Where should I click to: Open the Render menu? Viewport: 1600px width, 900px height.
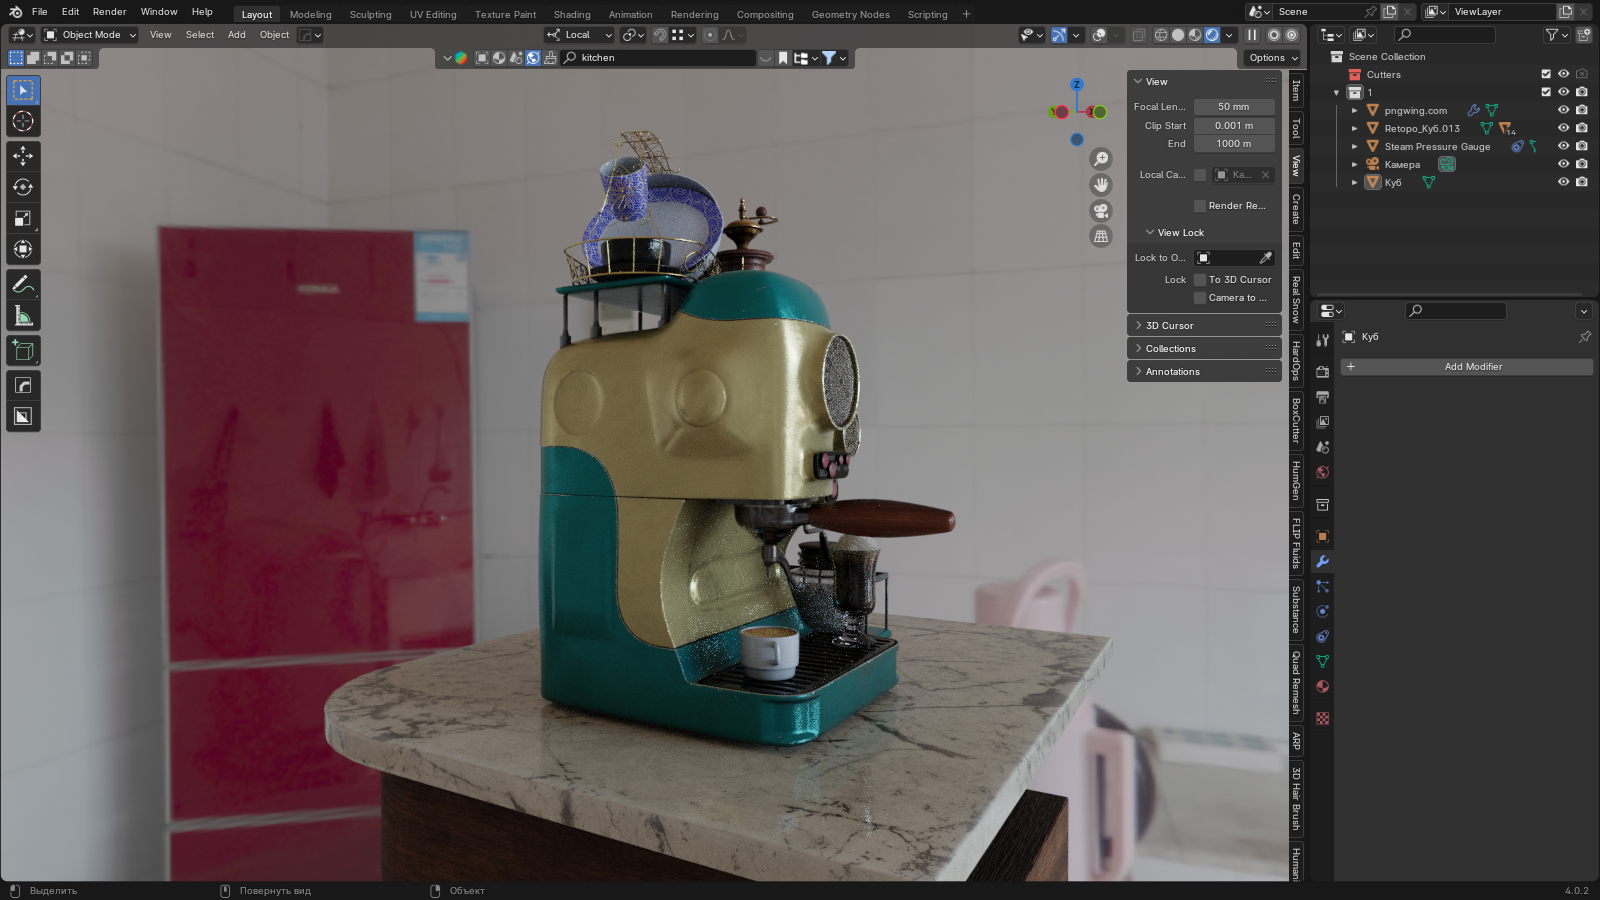[110, 12]
